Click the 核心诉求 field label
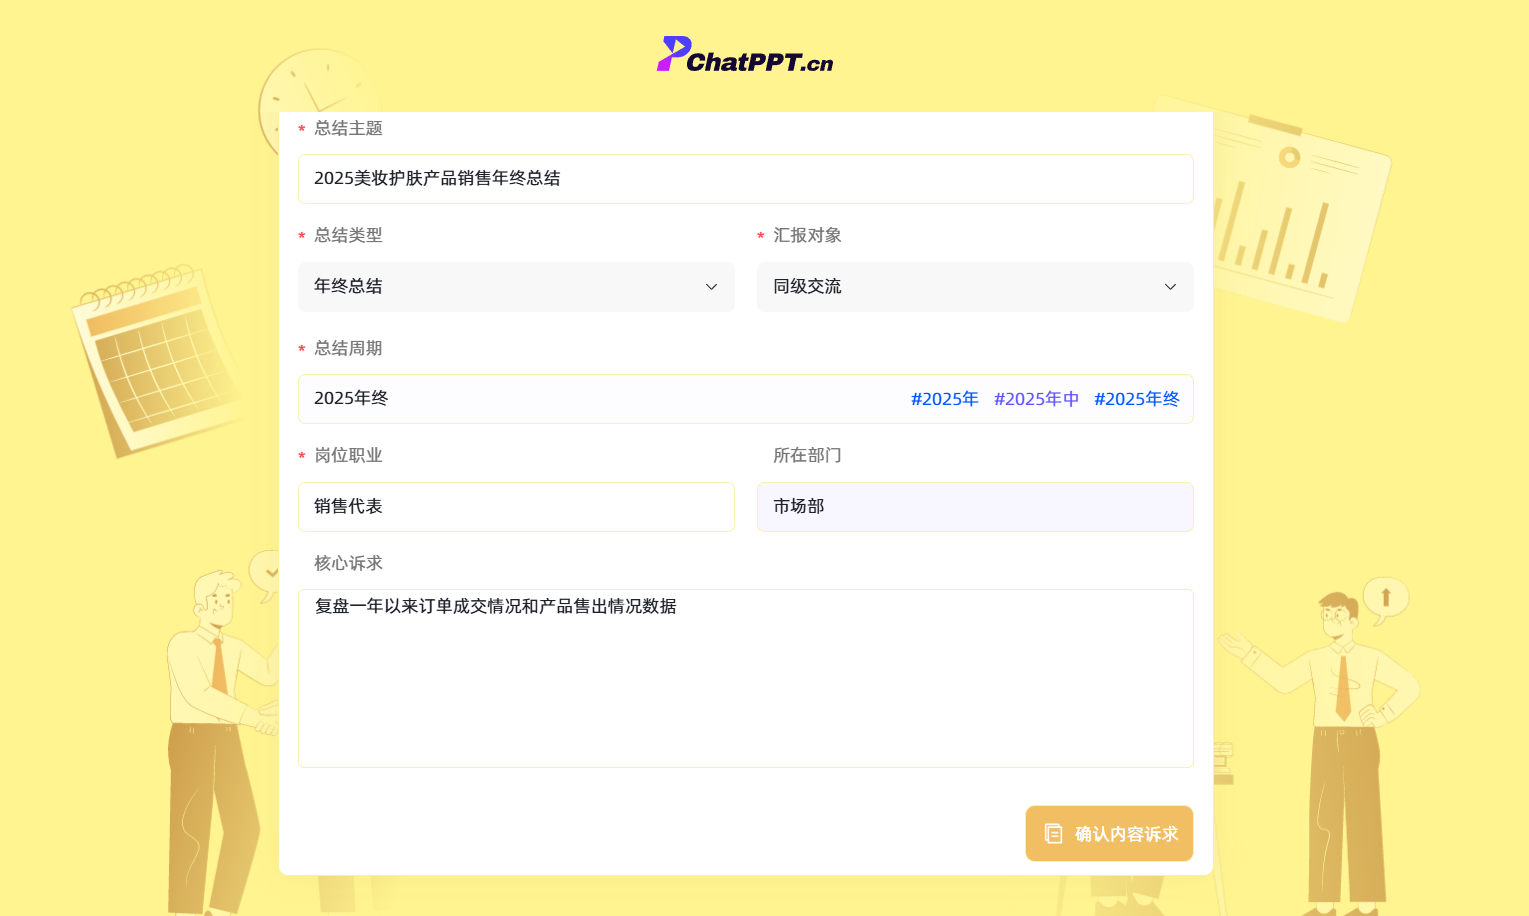 [x=348, y=563]
